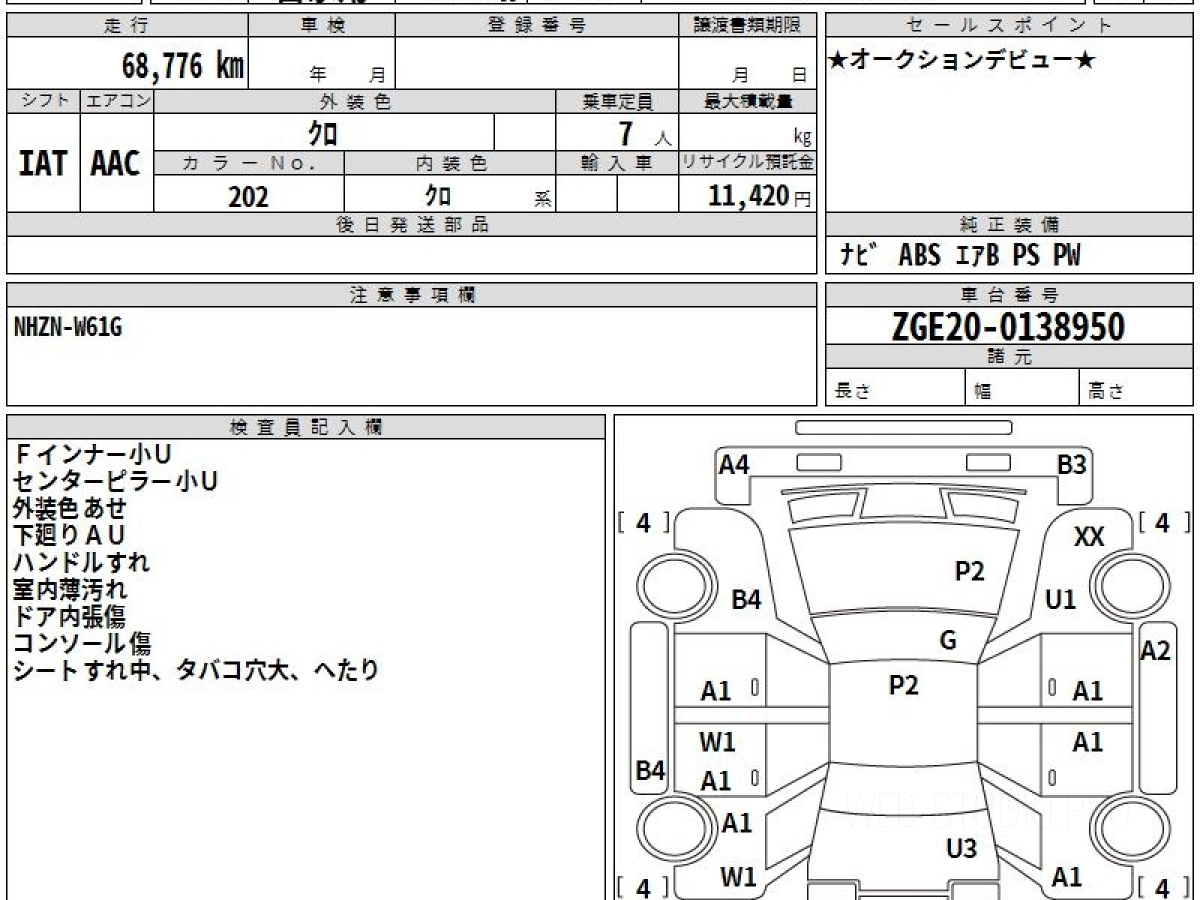Click the 注意事項欄 header
Viewport: 1200px width, 900px height.
[412, 295]
